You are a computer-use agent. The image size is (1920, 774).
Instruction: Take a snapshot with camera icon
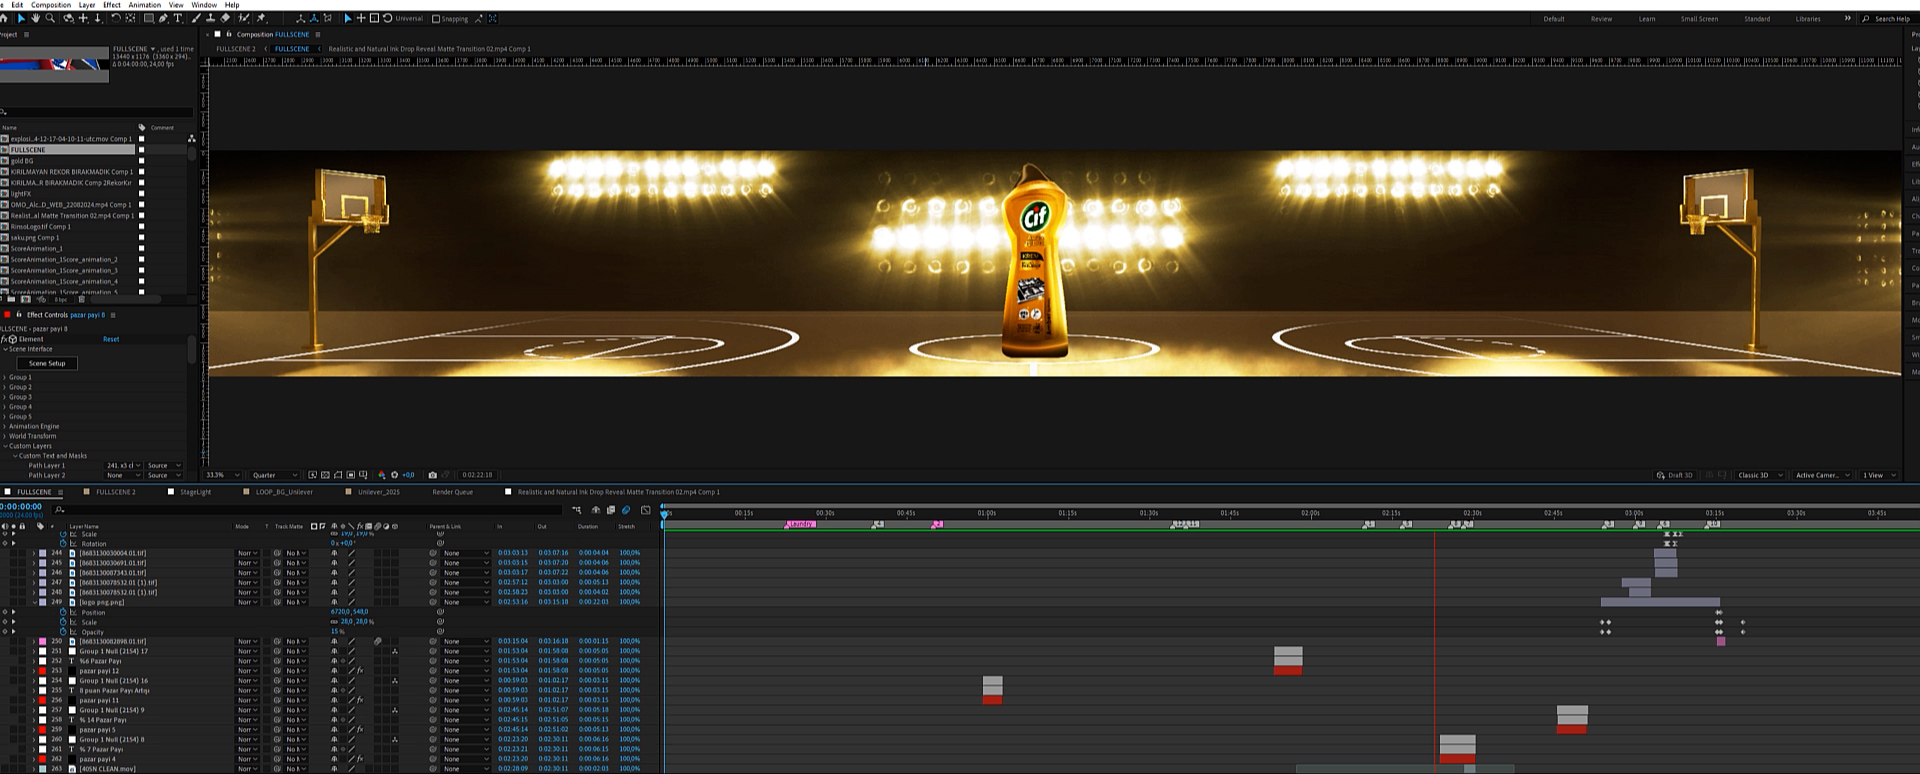[432, 475]
